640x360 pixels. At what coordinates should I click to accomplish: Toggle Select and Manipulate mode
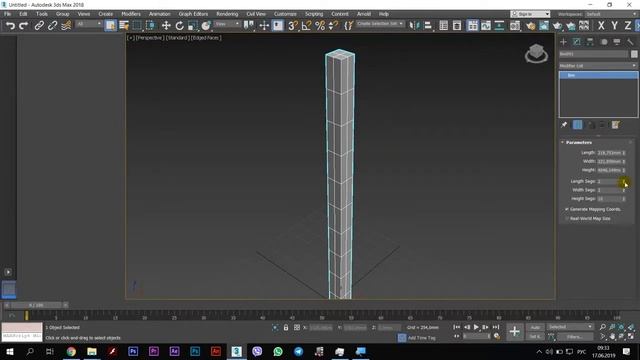pyautogui.click(x=264, y=26)
